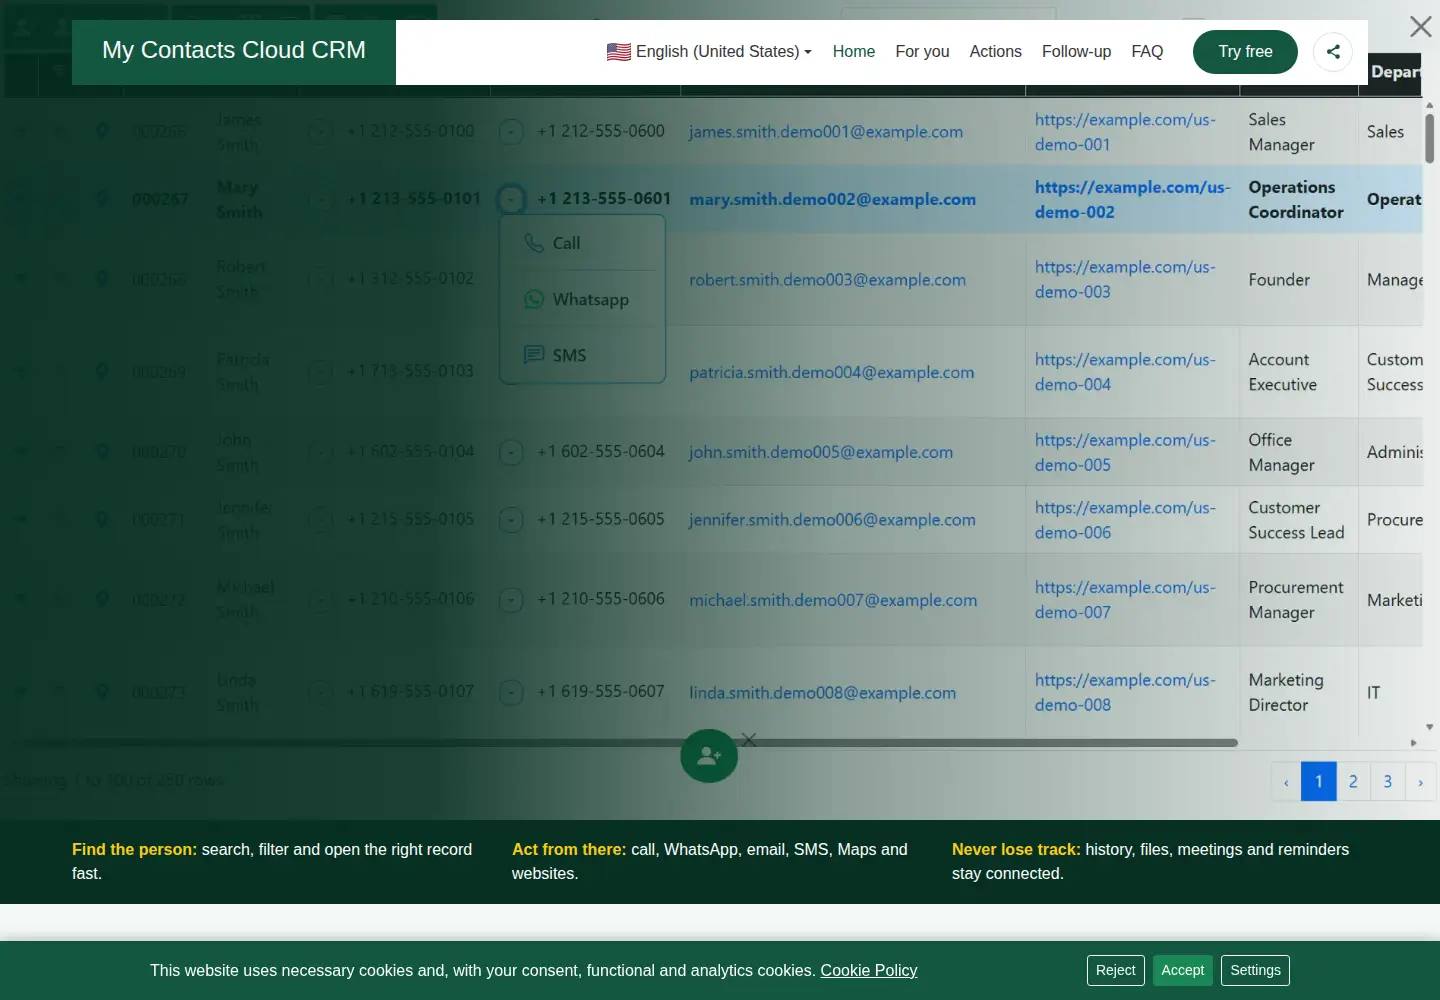Image resolution: width=1440 pixels, height=1000 pixels.
Task: Go to next page with right arrow
Action: pyautogui.click(x=1420, y=782)
